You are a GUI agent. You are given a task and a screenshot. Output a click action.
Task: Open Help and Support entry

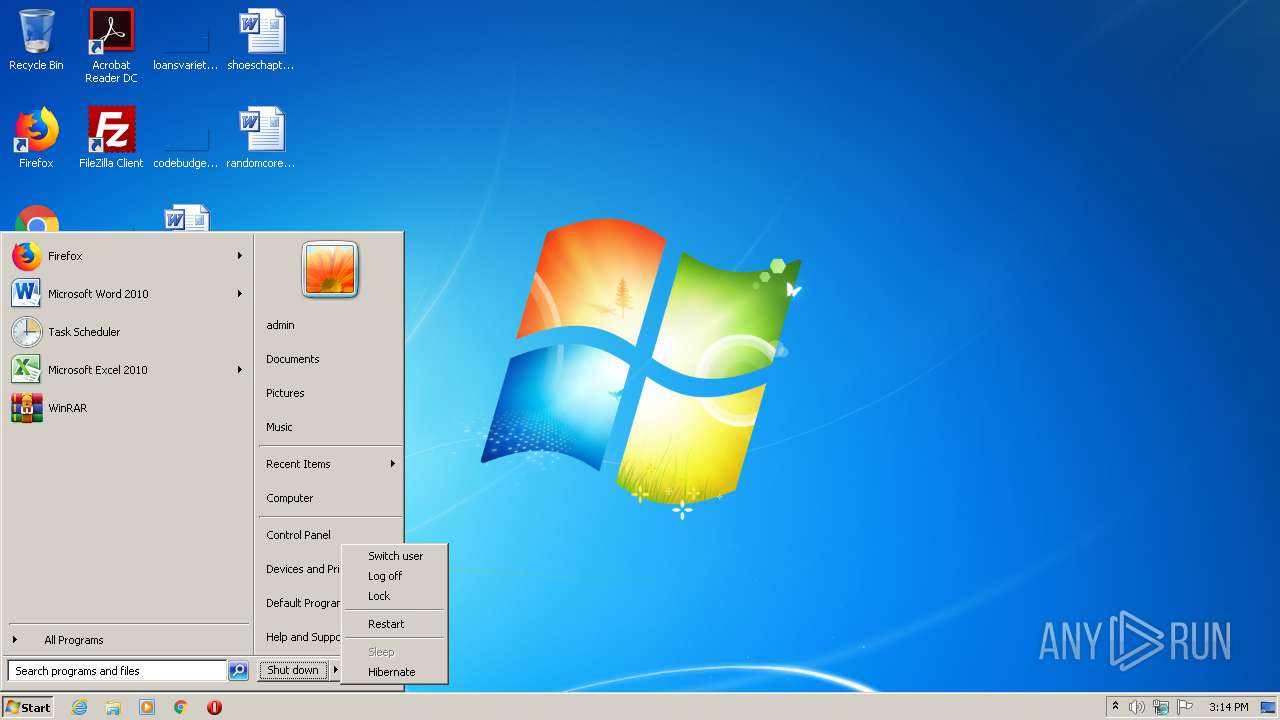point(301,637)
